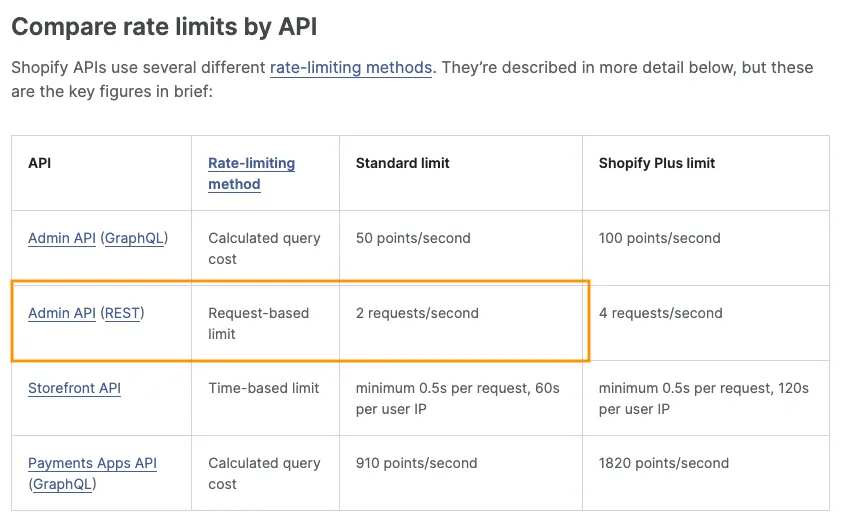Open the Rate-limiting method column header link
Viewport: 844px width, 531px height.
[251, 173]
